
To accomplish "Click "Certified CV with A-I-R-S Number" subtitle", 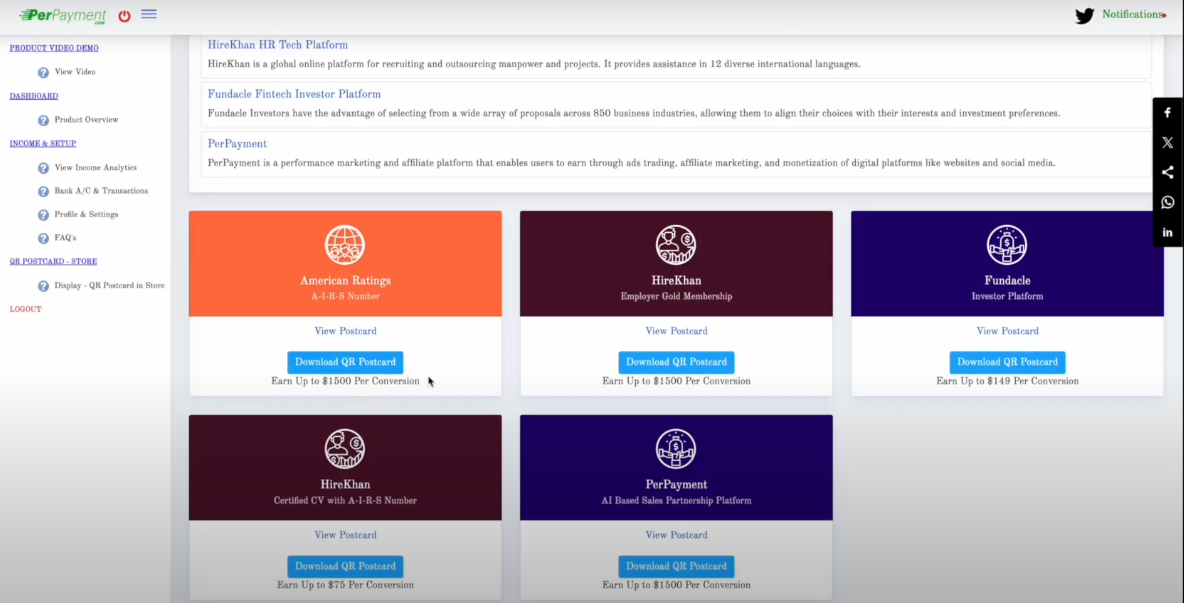I will (x=345, y=500).
